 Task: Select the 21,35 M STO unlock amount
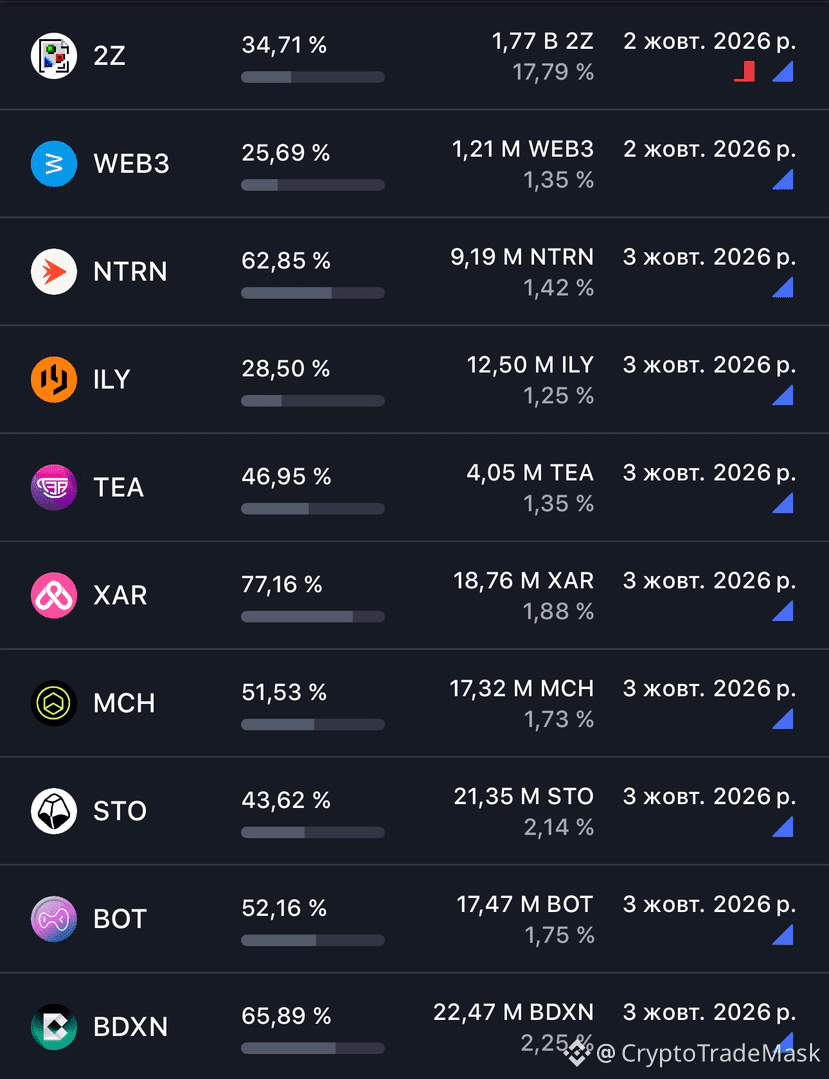524,796
